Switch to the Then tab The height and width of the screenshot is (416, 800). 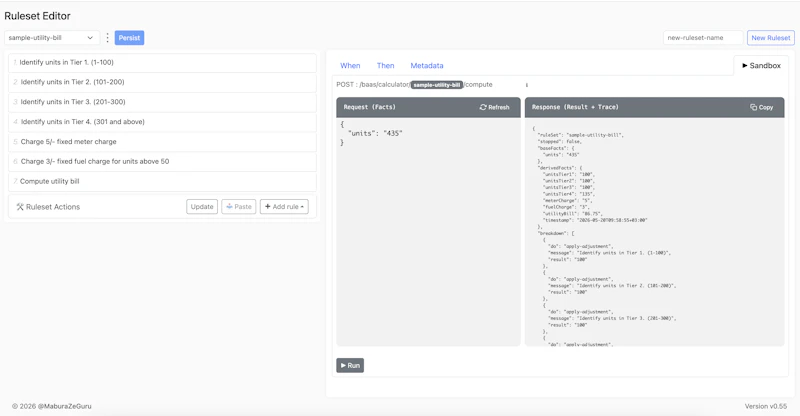click(385, 66)
